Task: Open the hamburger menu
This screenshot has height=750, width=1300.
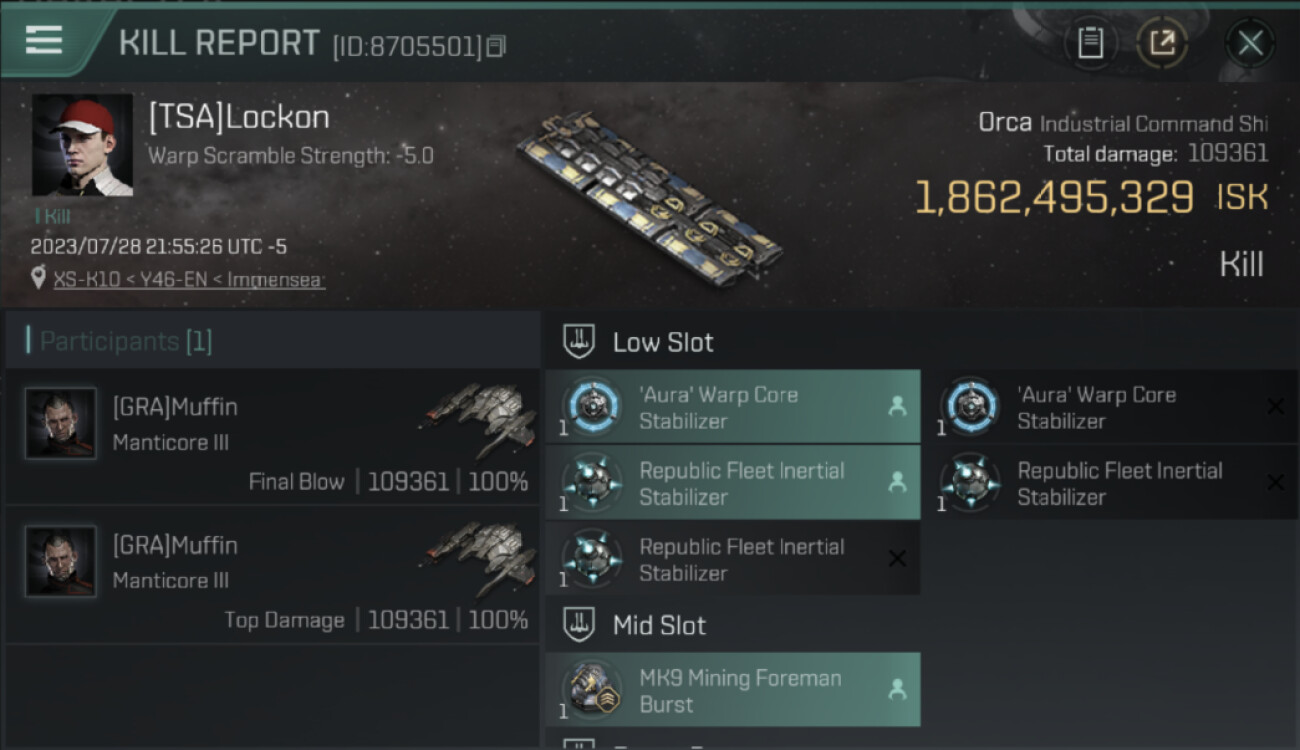Action: 44,40
